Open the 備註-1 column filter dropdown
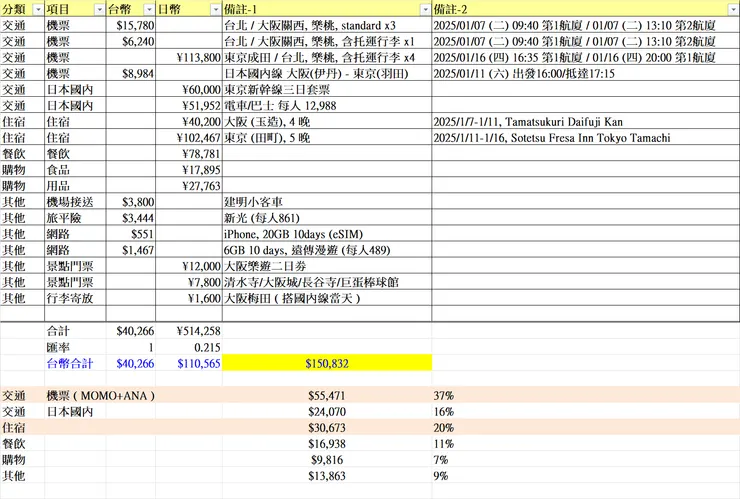This screenshot has width=740, height=499. [x=425, y=9]
